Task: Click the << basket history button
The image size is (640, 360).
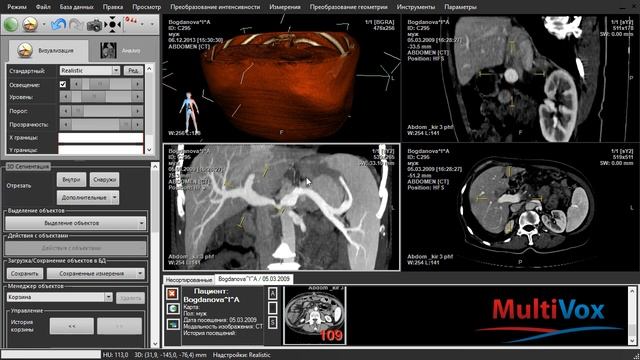Action: (72, 326)
